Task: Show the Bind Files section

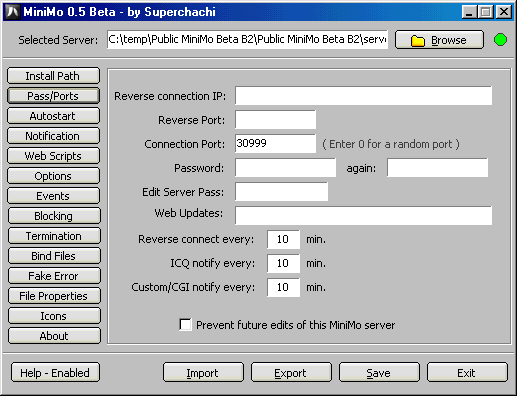Action: pyautogui.click(x=54, y=256)
